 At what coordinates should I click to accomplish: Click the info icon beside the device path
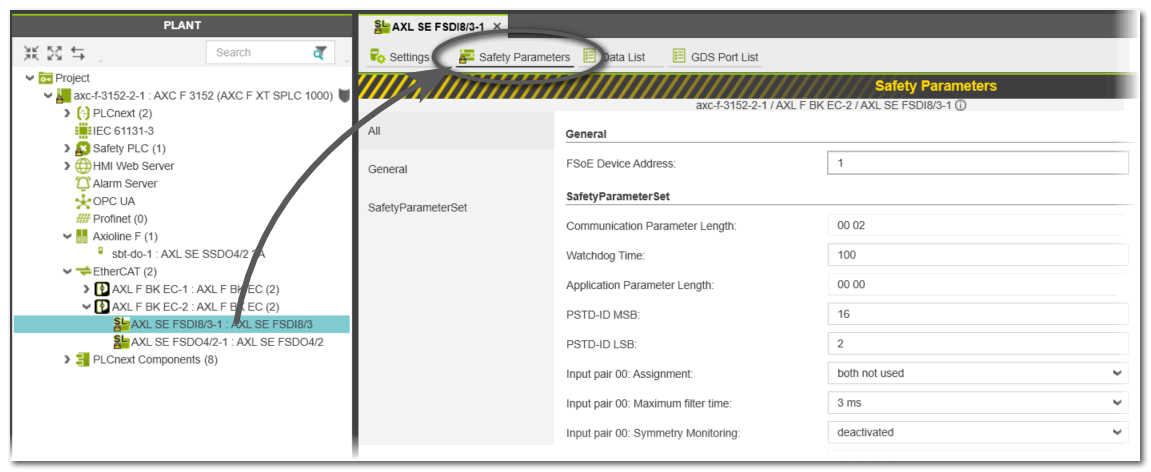point(960,106)
